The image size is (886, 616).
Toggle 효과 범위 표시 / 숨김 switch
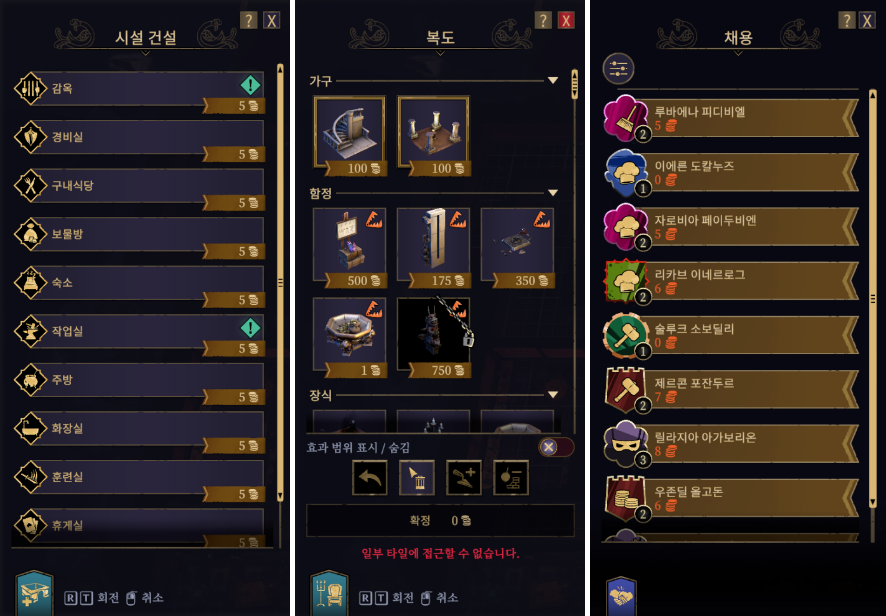point(556,448)
